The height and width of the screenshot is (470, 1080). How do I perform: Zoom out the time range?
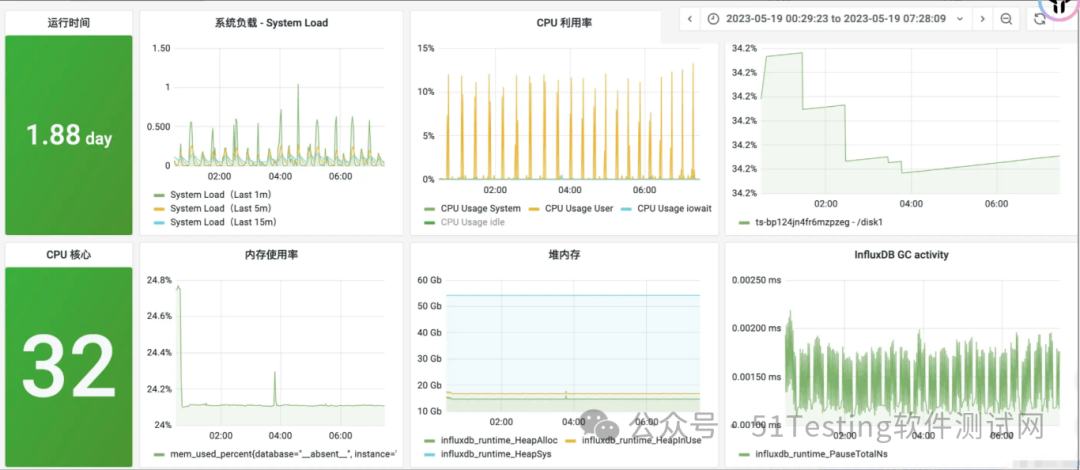tap(1006, 19)
